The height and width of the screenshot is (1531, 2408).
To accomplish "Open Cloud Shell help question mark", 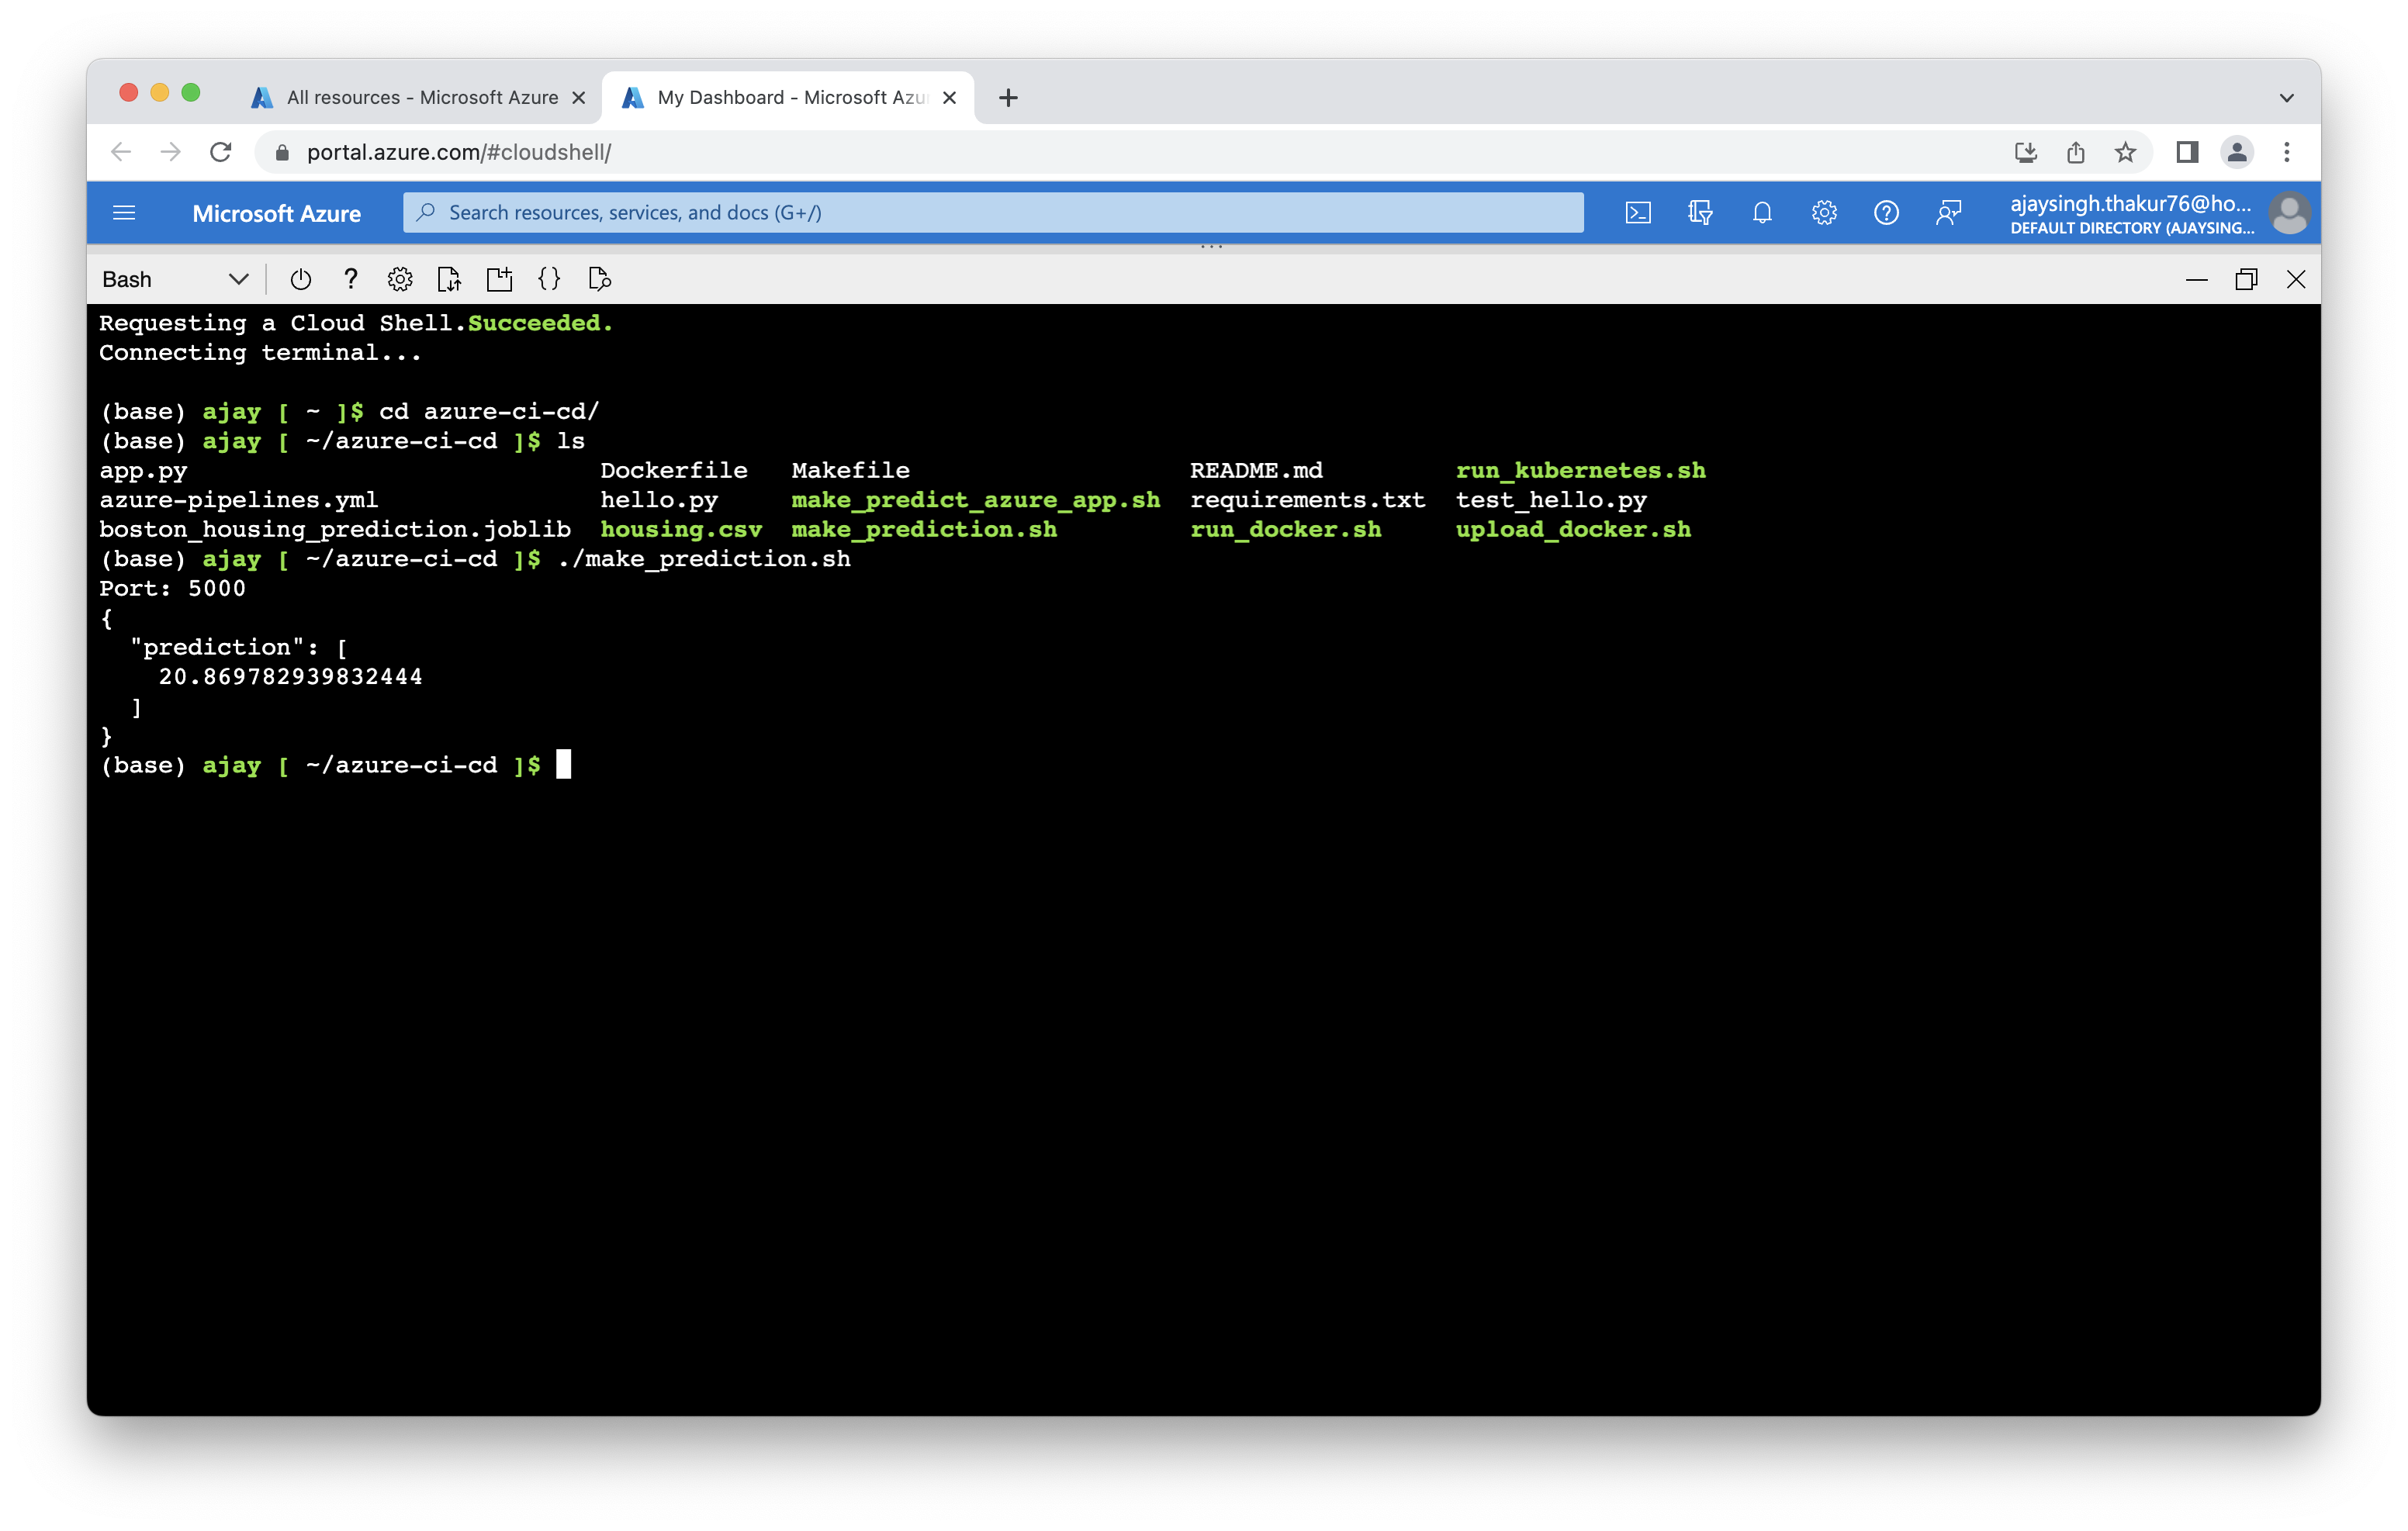I will pyautogui.click(x=350, y=280).
